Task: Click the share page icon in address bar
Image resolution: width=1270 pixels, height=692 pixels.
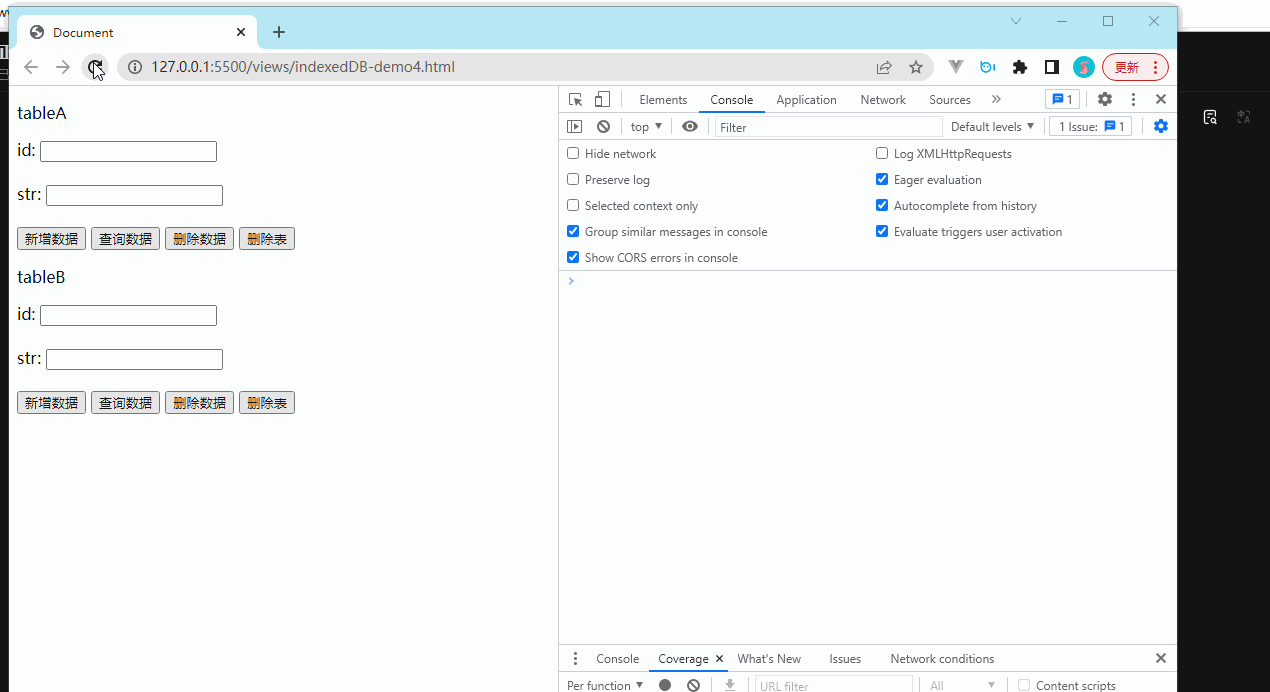Action: [884, 67]
